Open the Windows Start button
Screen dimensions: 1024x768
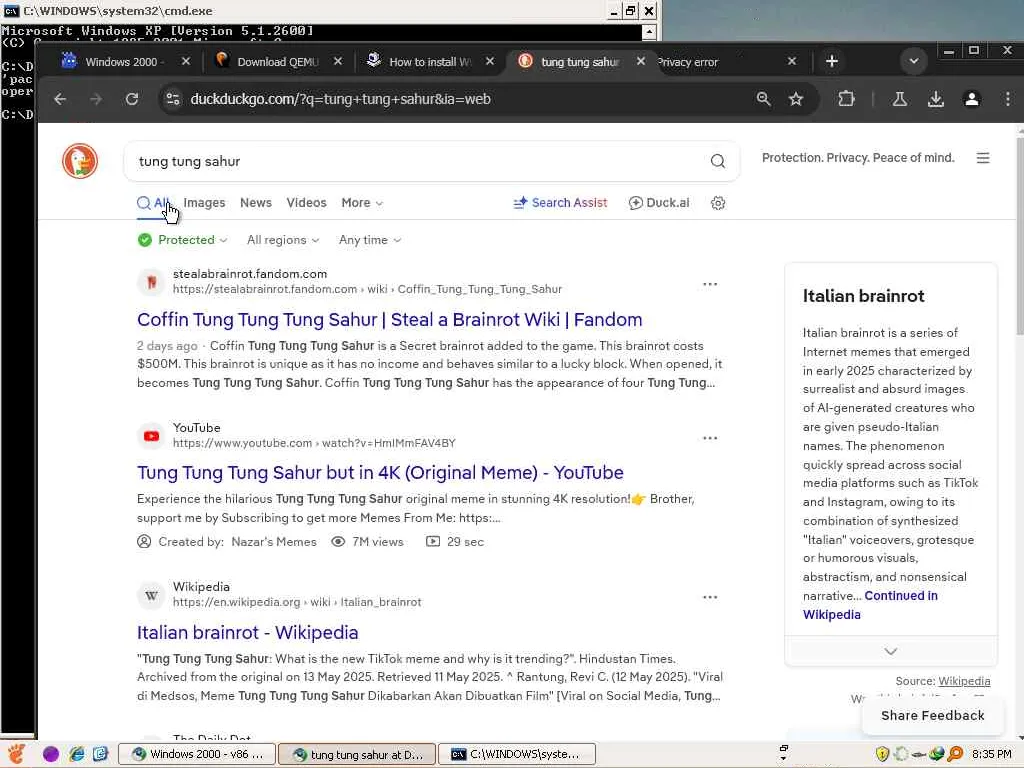tap(16, 754)
